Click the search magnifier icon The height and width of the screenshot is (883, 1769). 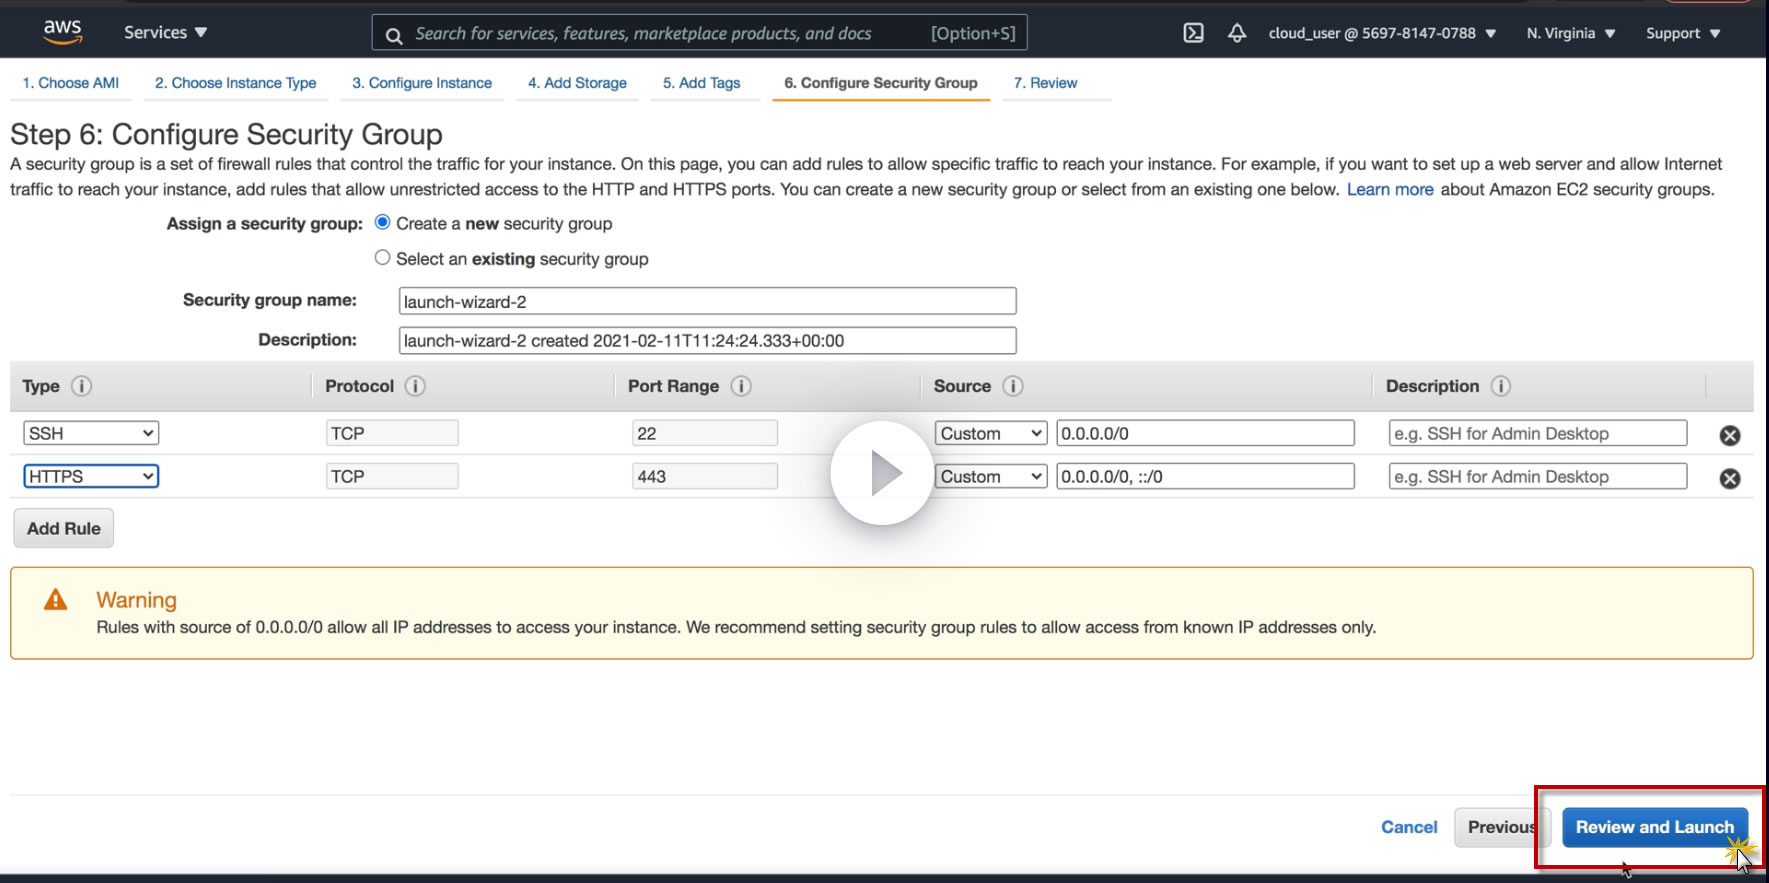[x=394, y=35]
